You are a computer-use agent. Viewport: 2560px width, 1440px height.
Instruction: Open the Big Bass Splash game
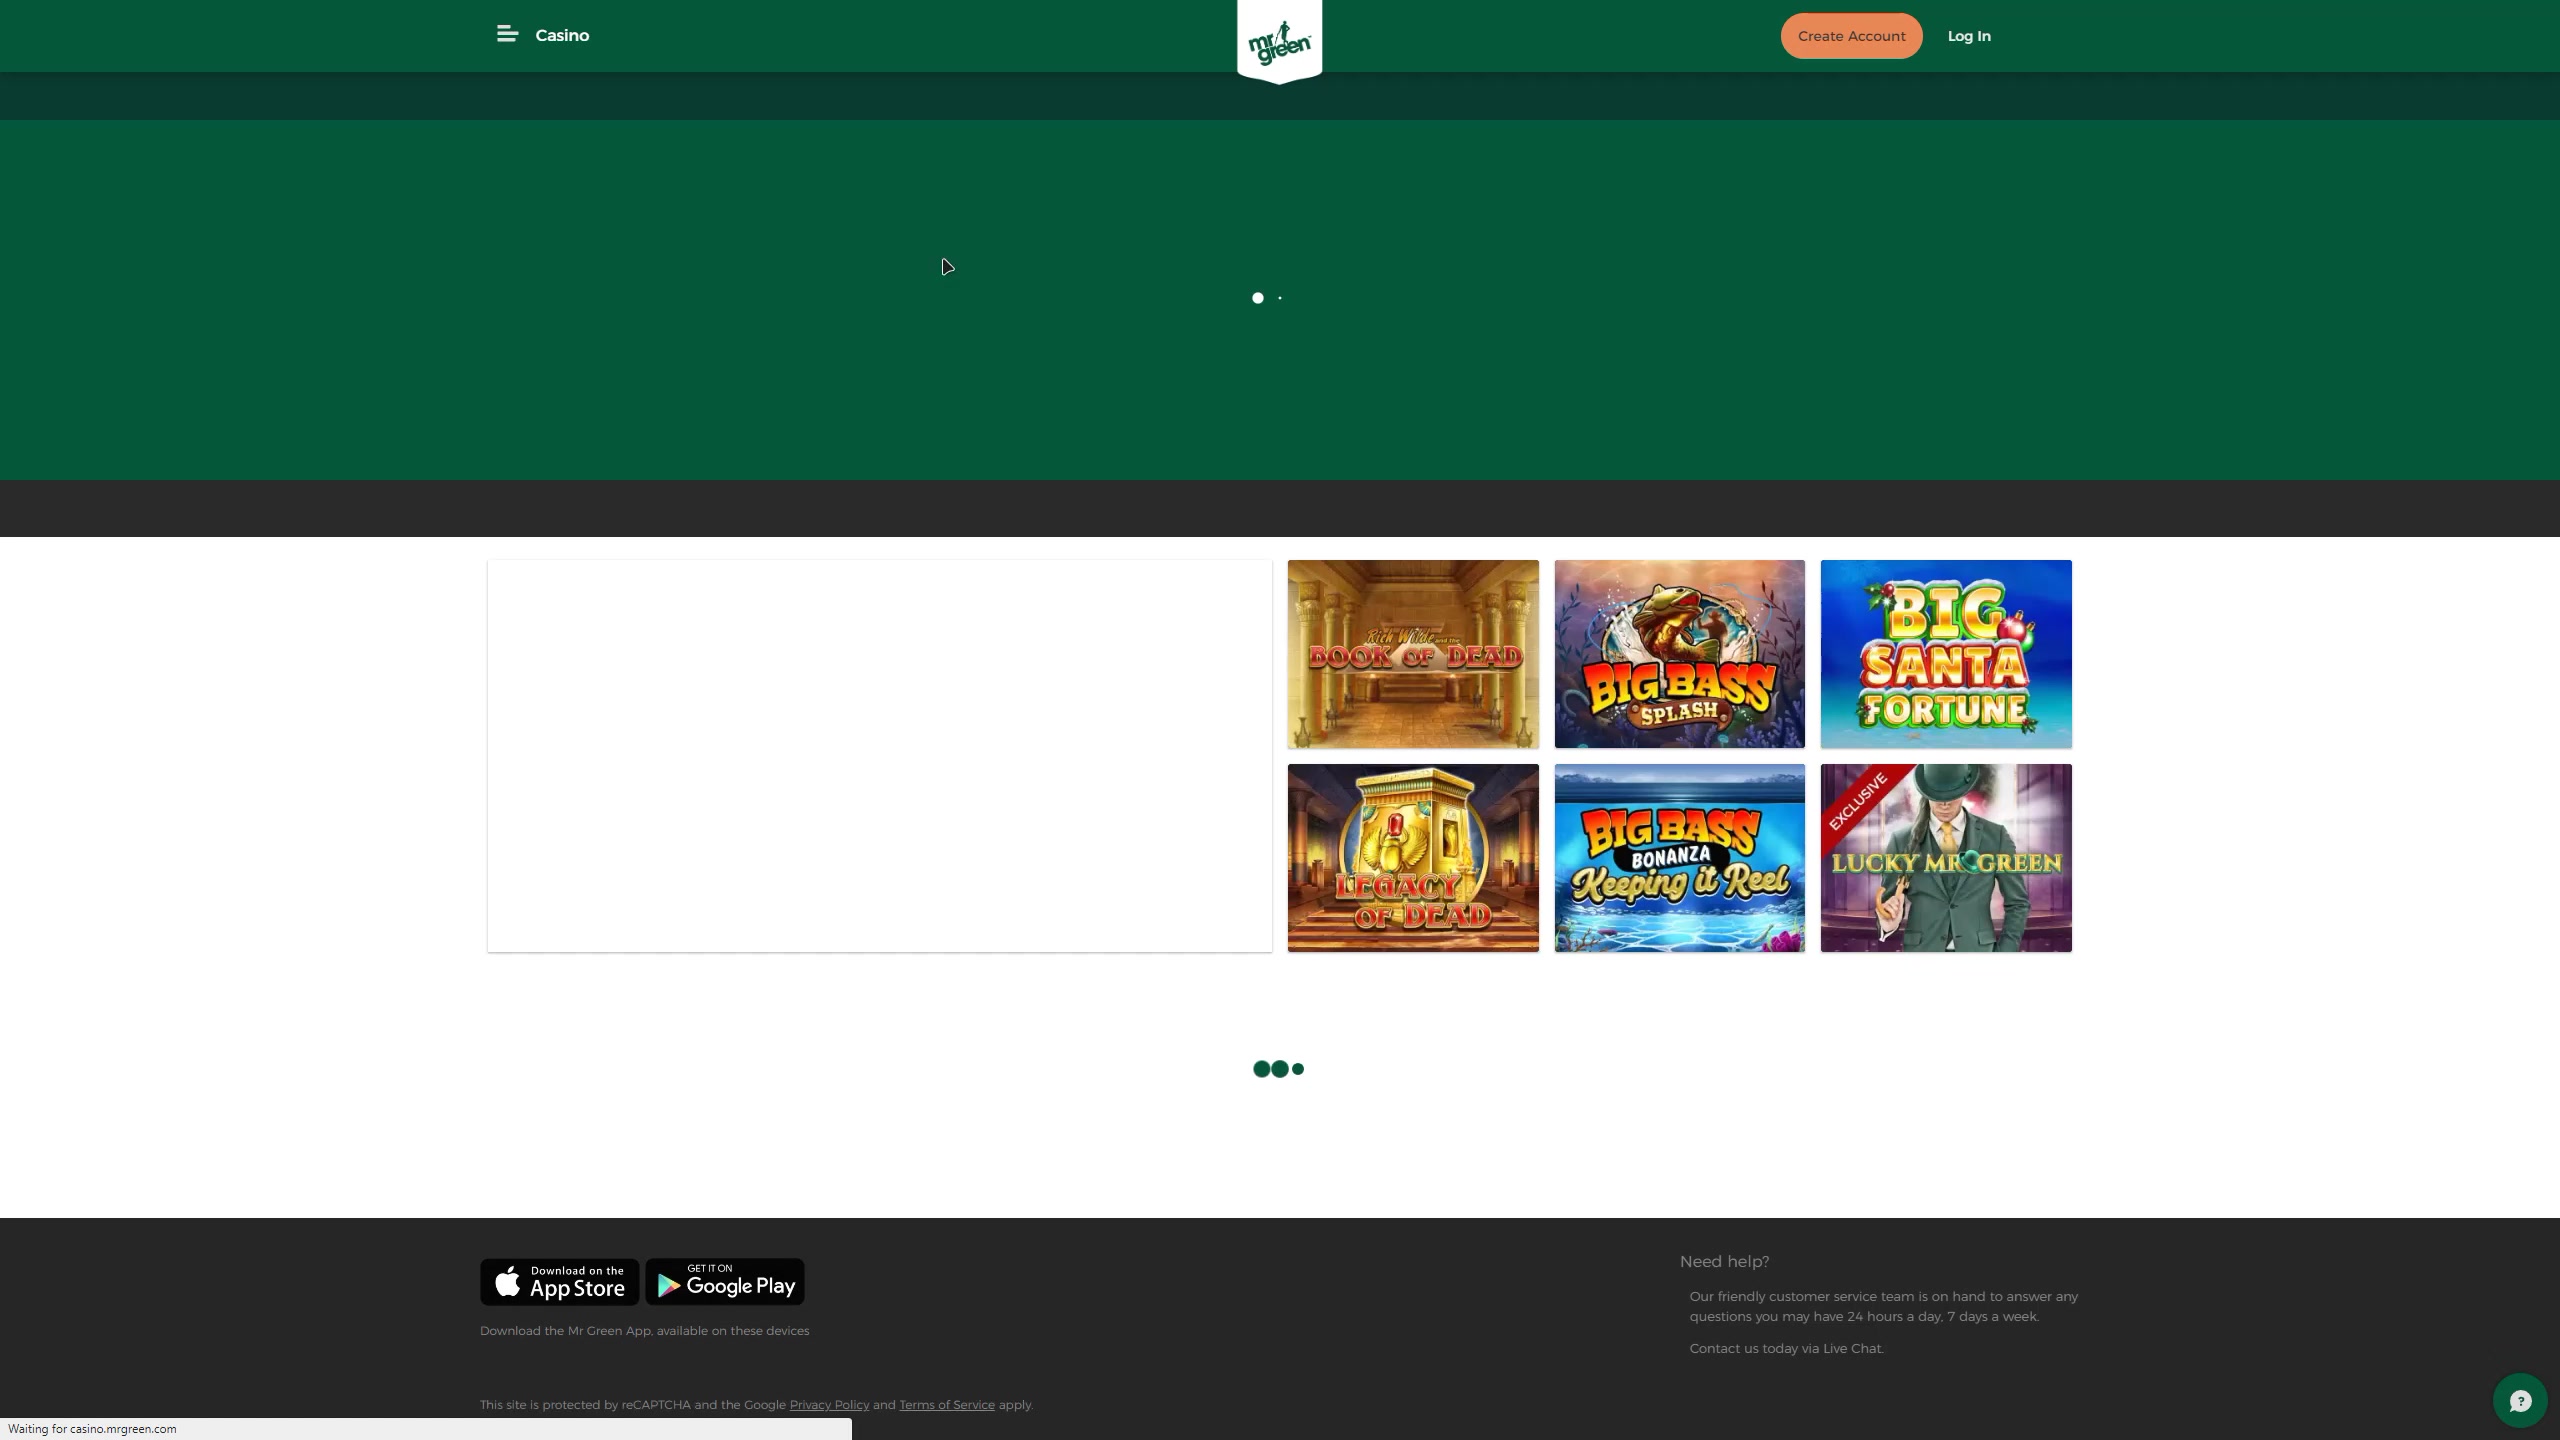point(1679,654)
